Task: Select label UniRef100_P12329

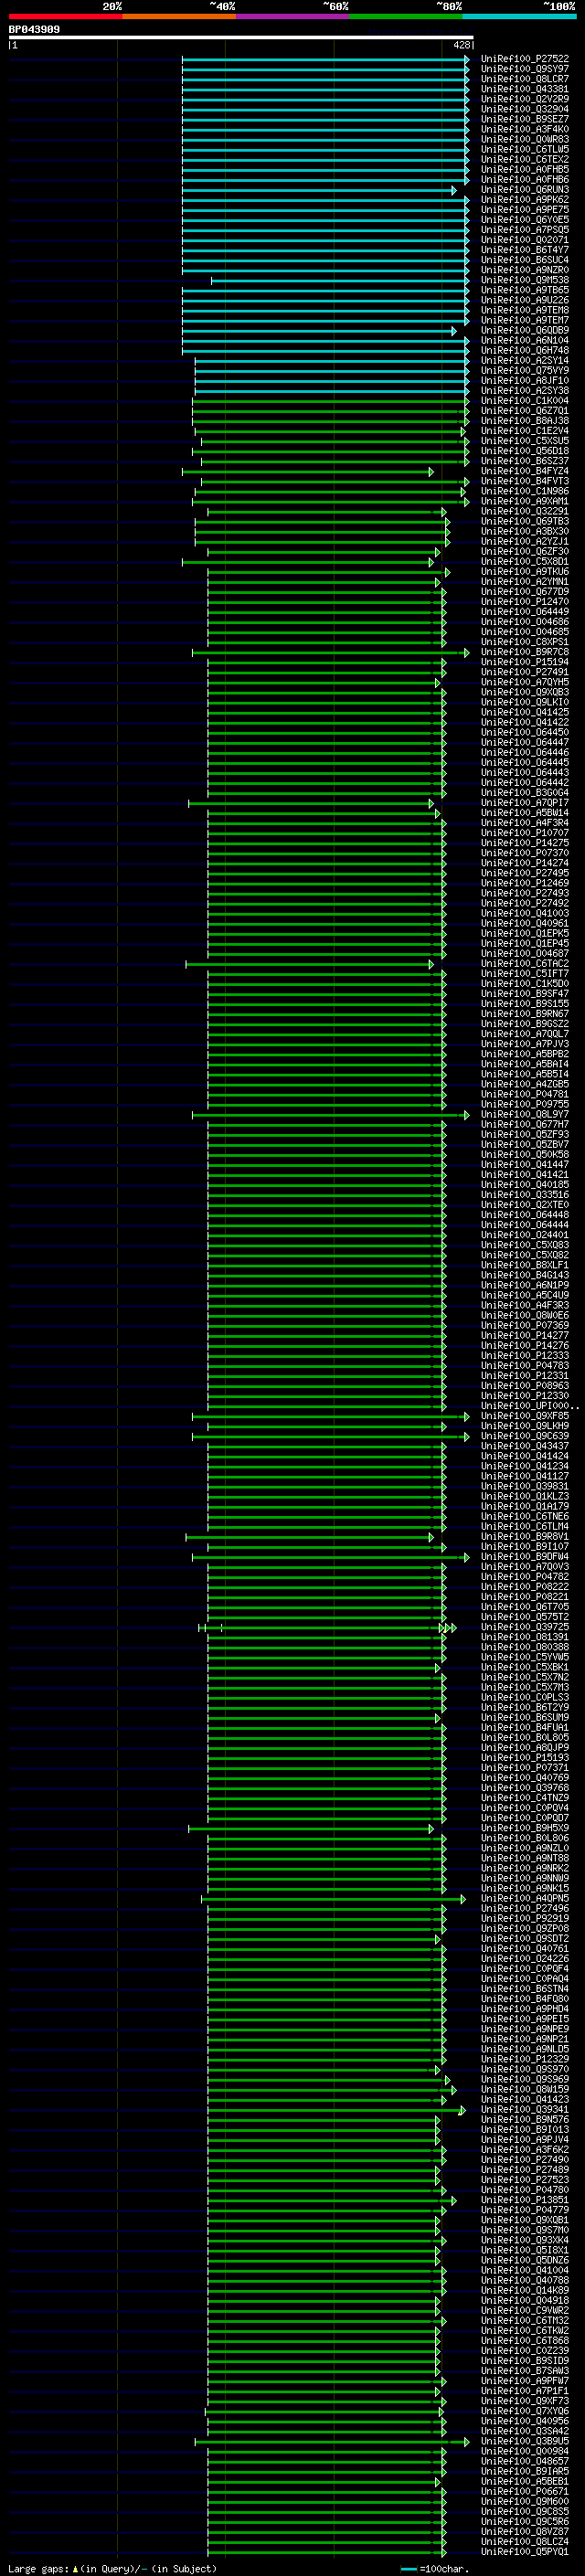Action: pos(524,2060)
